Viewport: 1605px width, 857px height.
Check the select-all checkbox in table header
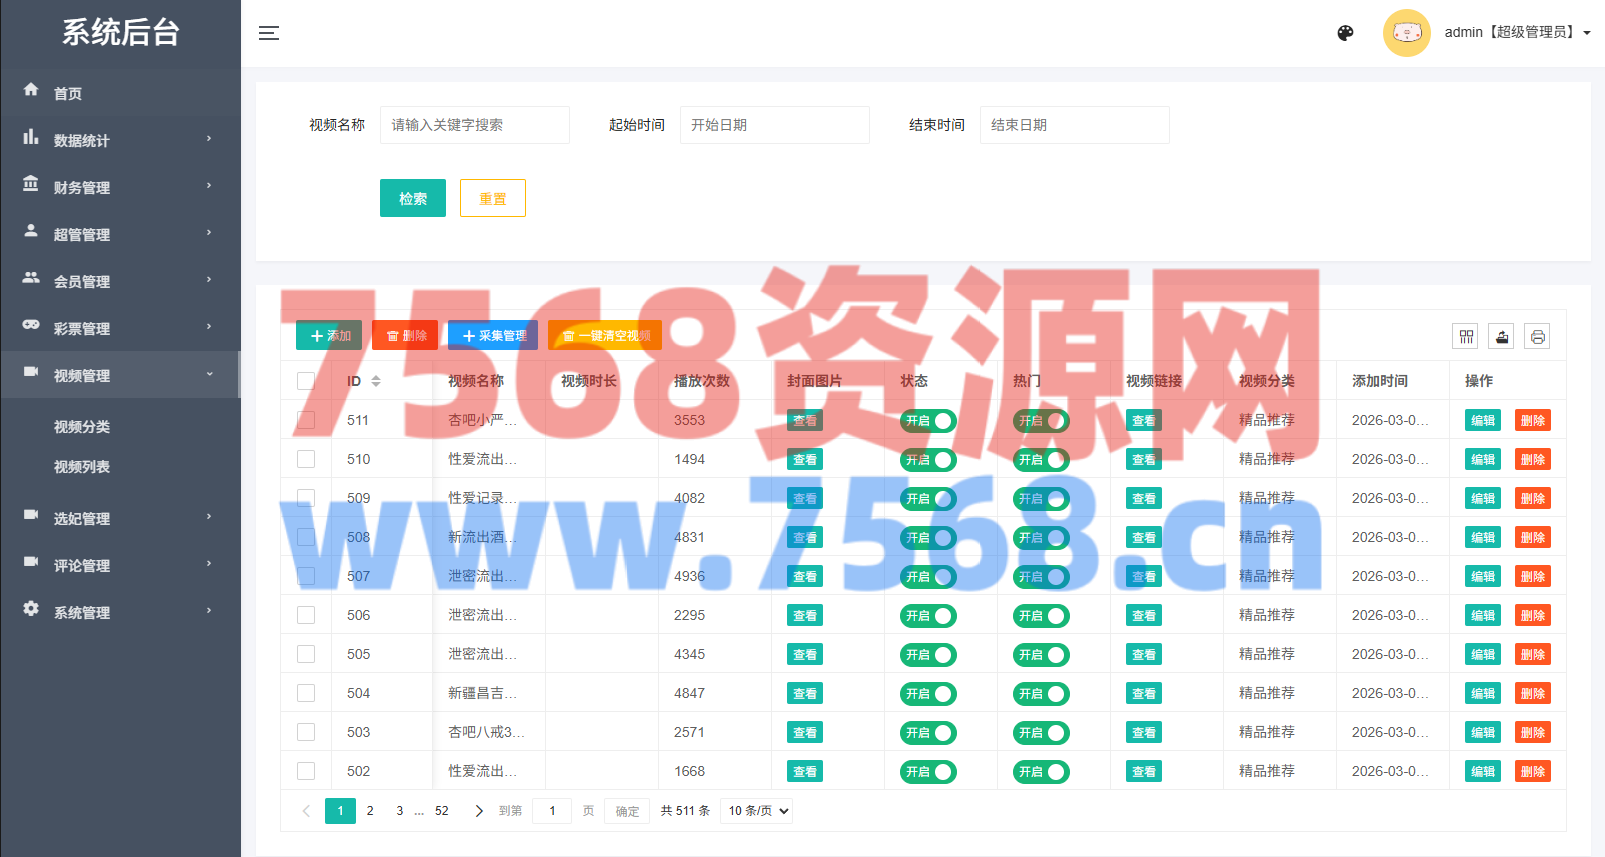[x=306, y=381]
